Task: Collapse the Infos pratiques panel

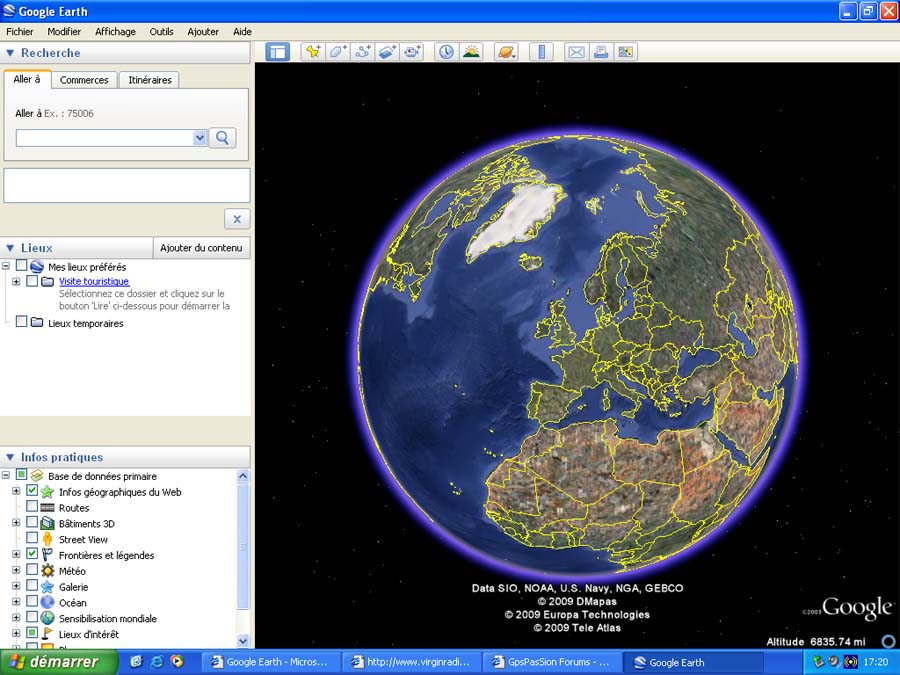Action: tap(10, 457)
